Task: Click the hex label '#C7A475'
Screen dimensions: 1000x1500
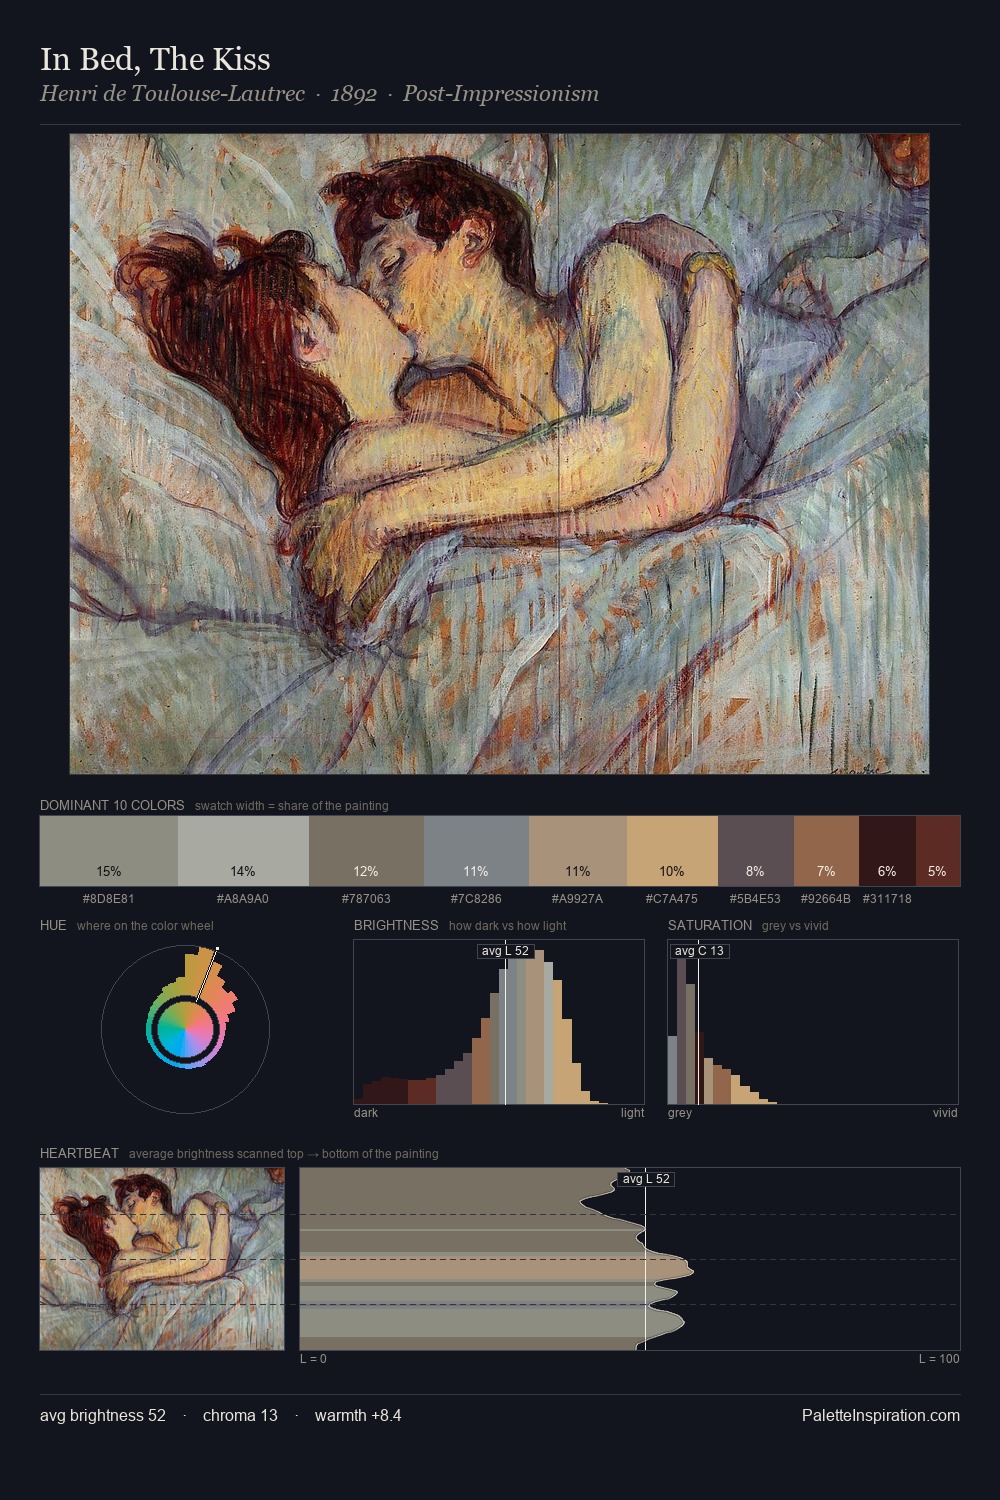Action: (672, 899)
